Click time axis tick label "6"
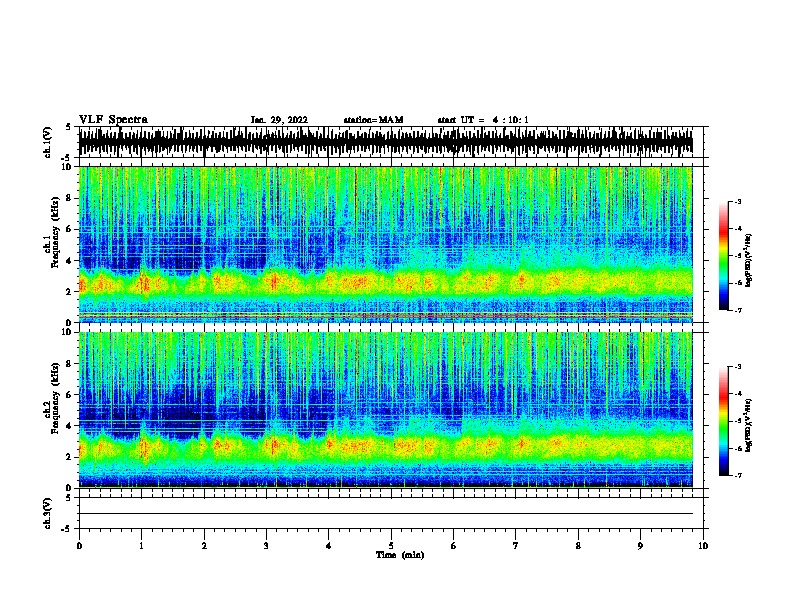Viewport: 792px width, 612px height. [x=454, y=546]
